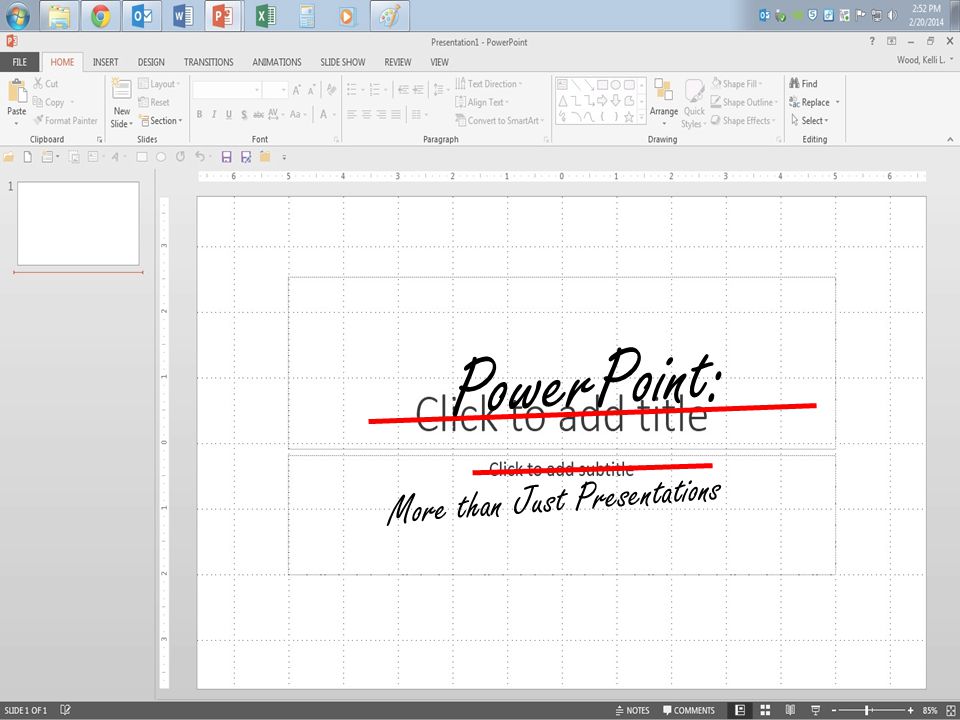Image resolution: width=960 pixels, height=720 pixels.
Task: Open the Shape Fill color options
Action: pos(737,84)
